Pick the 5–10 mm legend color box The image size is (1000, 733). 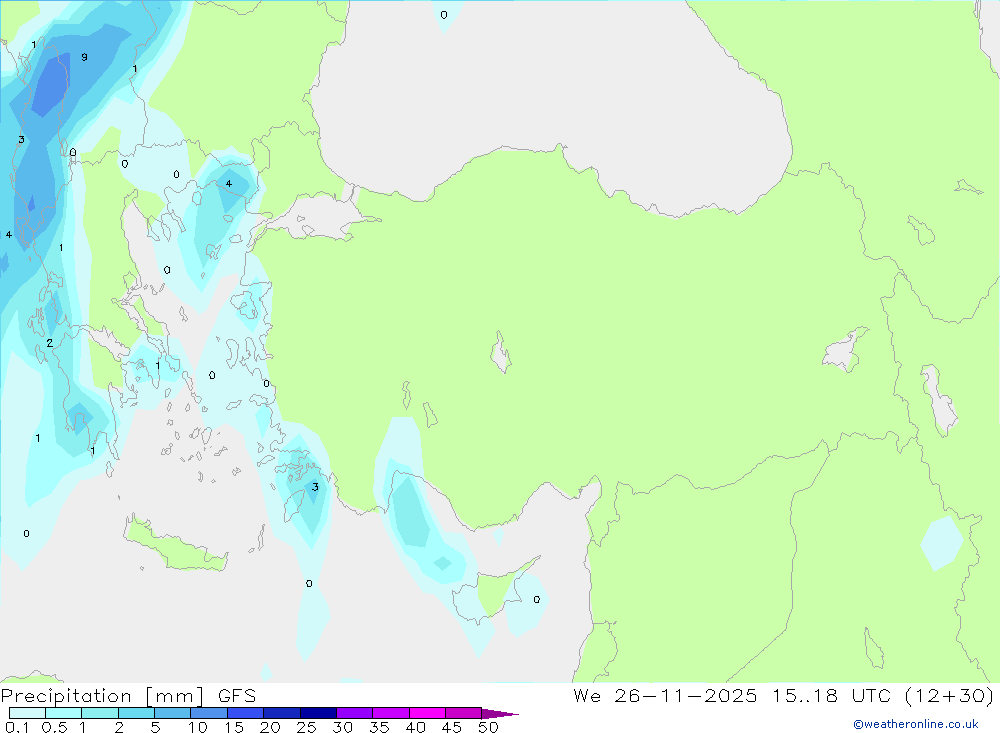pos(173,713)
